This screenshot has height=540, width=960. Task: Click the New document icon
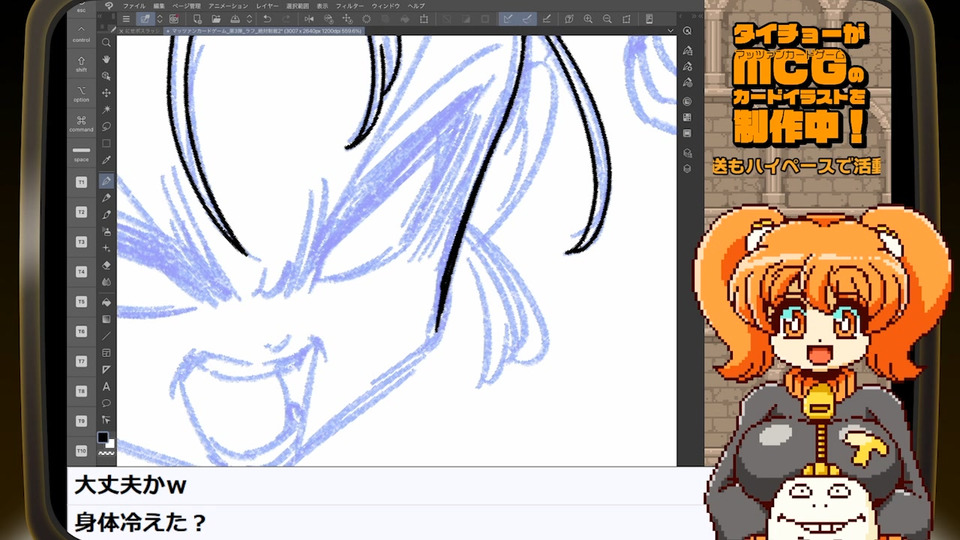click(197, 19)
